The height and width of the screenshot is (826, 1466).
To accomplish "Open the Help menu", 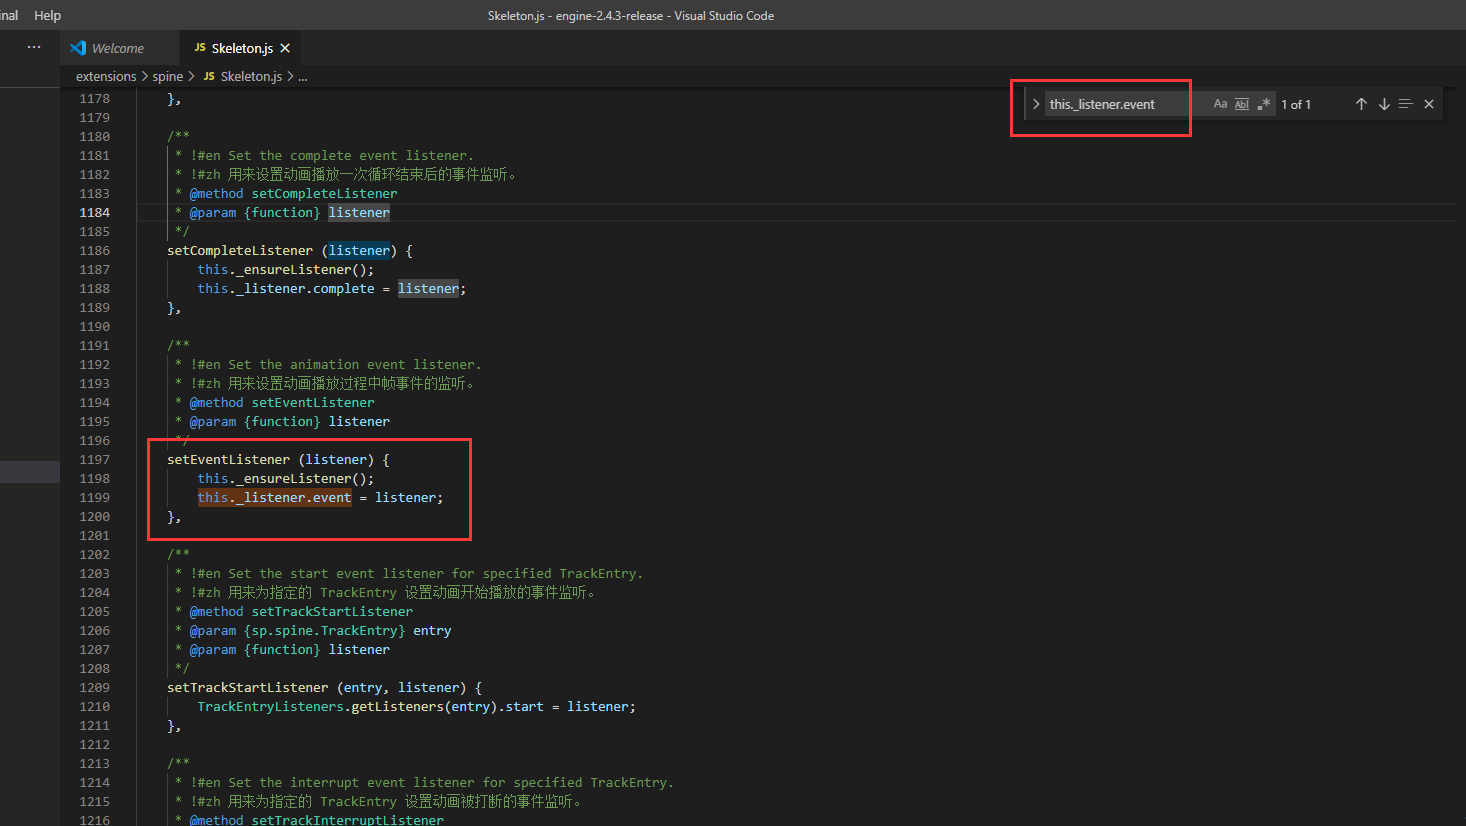I will [47, 15].
